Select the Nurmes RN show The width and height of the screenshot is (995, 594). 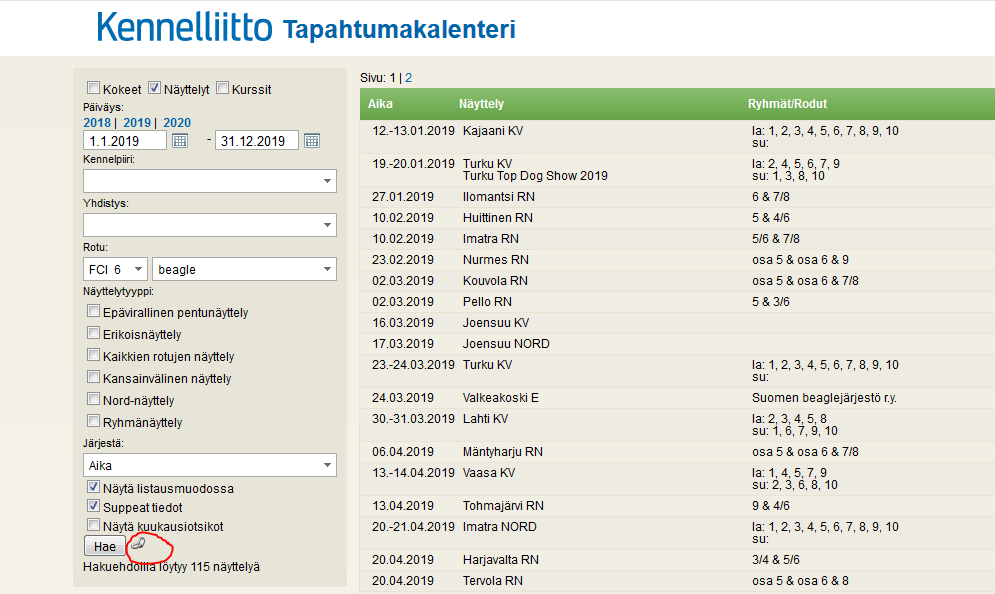tap(496, 260)
